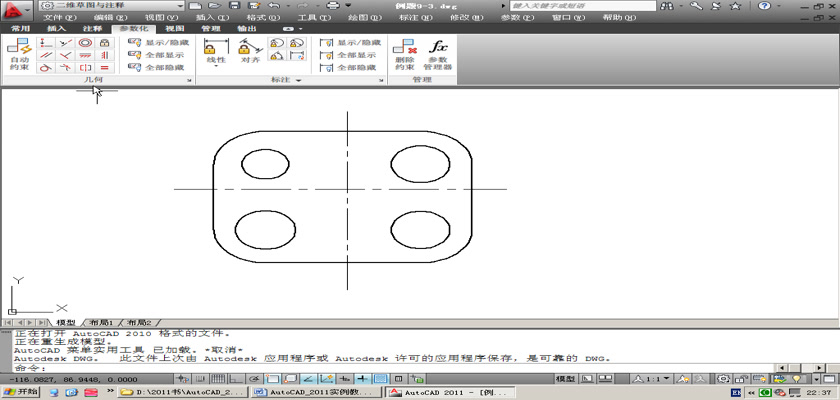Switch to the 注释 ribbon tab
This screenshot has width=840, height=400.
pos(92,28)
